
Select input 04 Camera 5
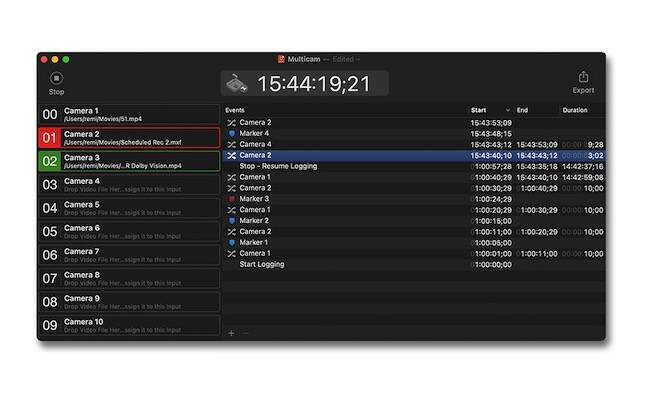tap(129, 208)
